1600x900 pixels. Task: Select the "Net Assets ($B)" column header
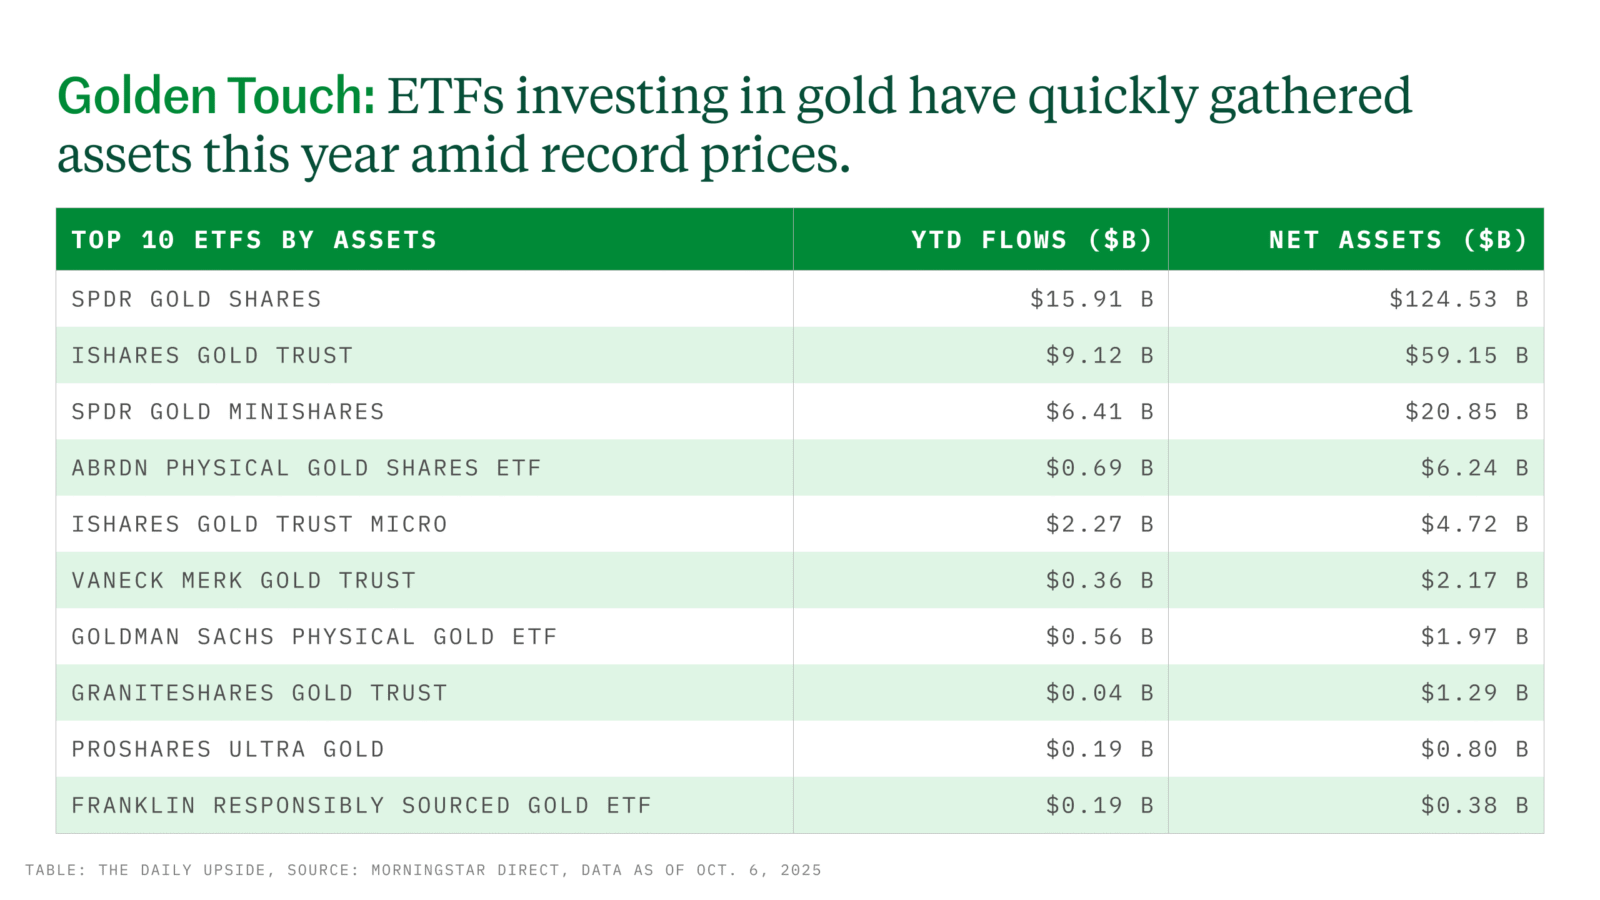[1398, 240]
